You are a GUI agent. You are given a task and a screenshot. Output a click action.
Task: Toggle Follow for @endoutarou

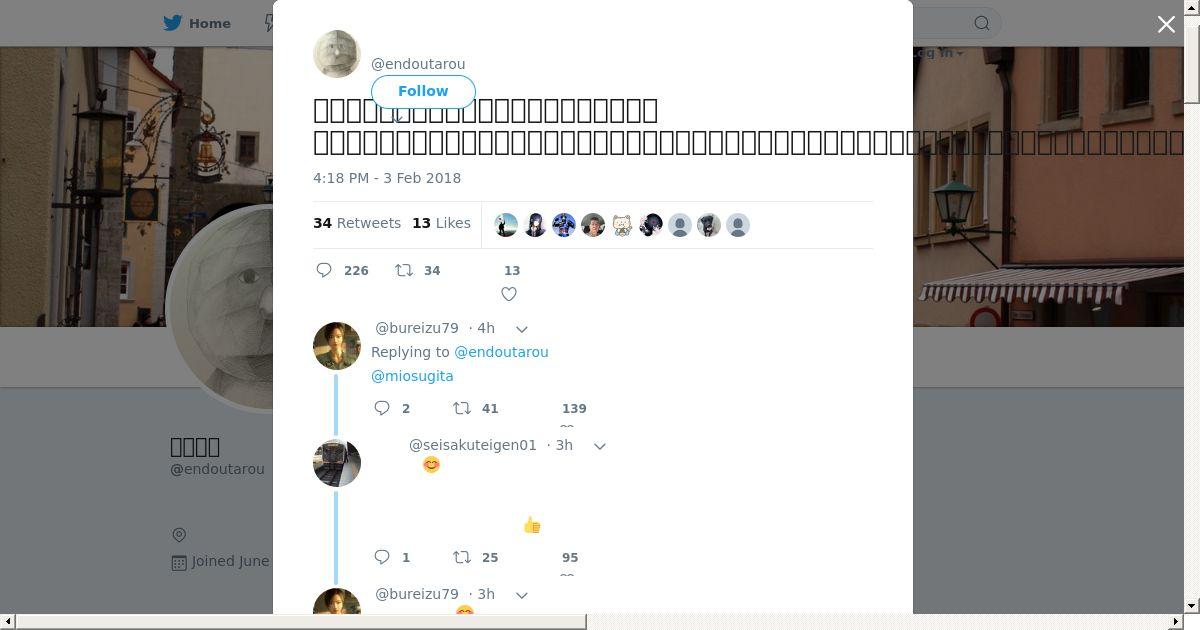pos(423,91)
